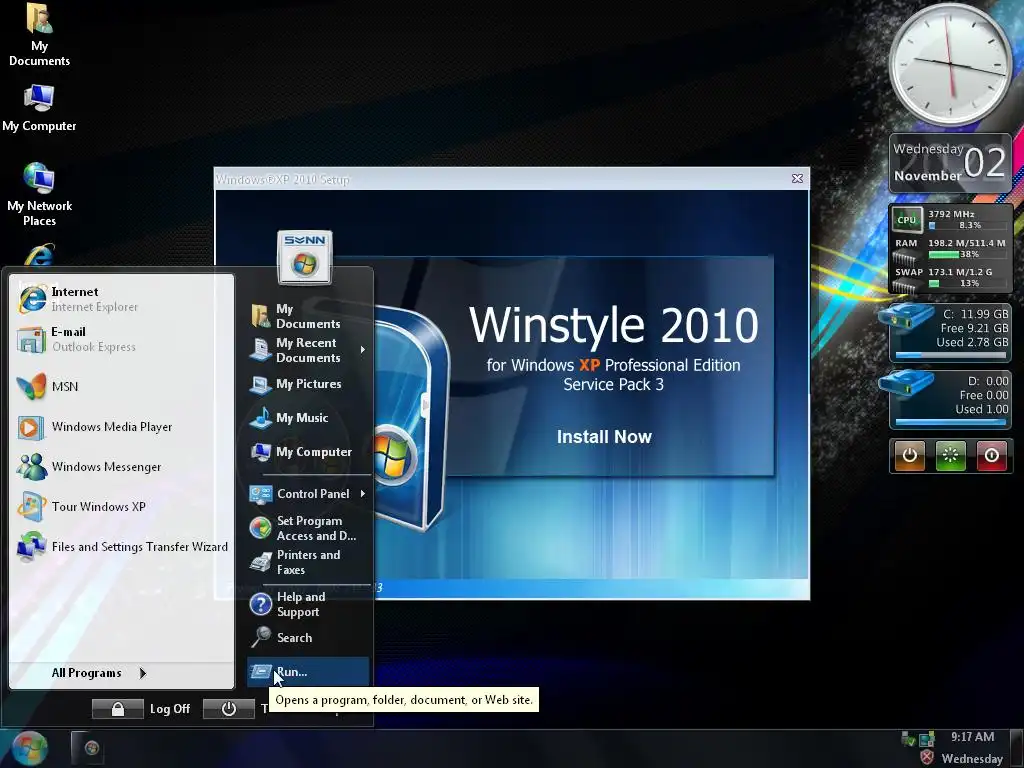Click the Winstyle 2010 title text

tap(613, 325)
